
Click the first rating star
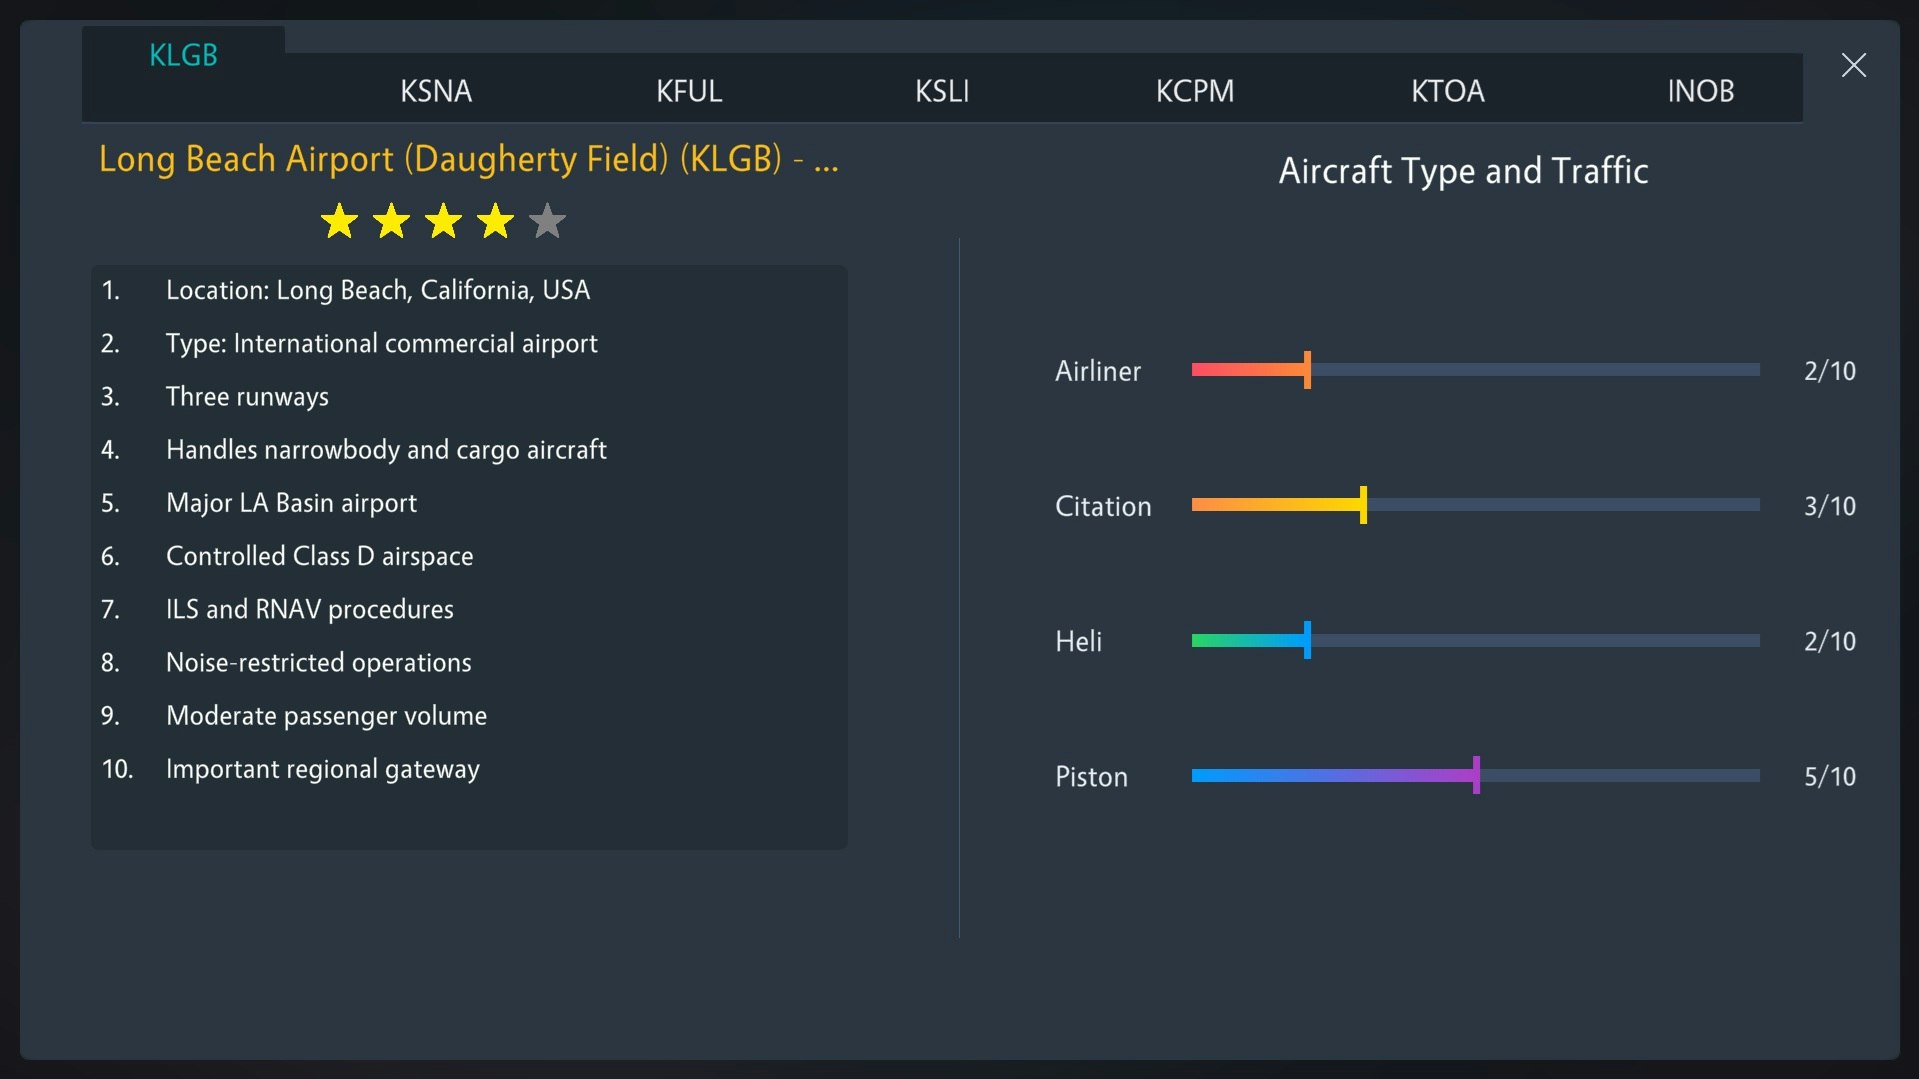(338, 221)
